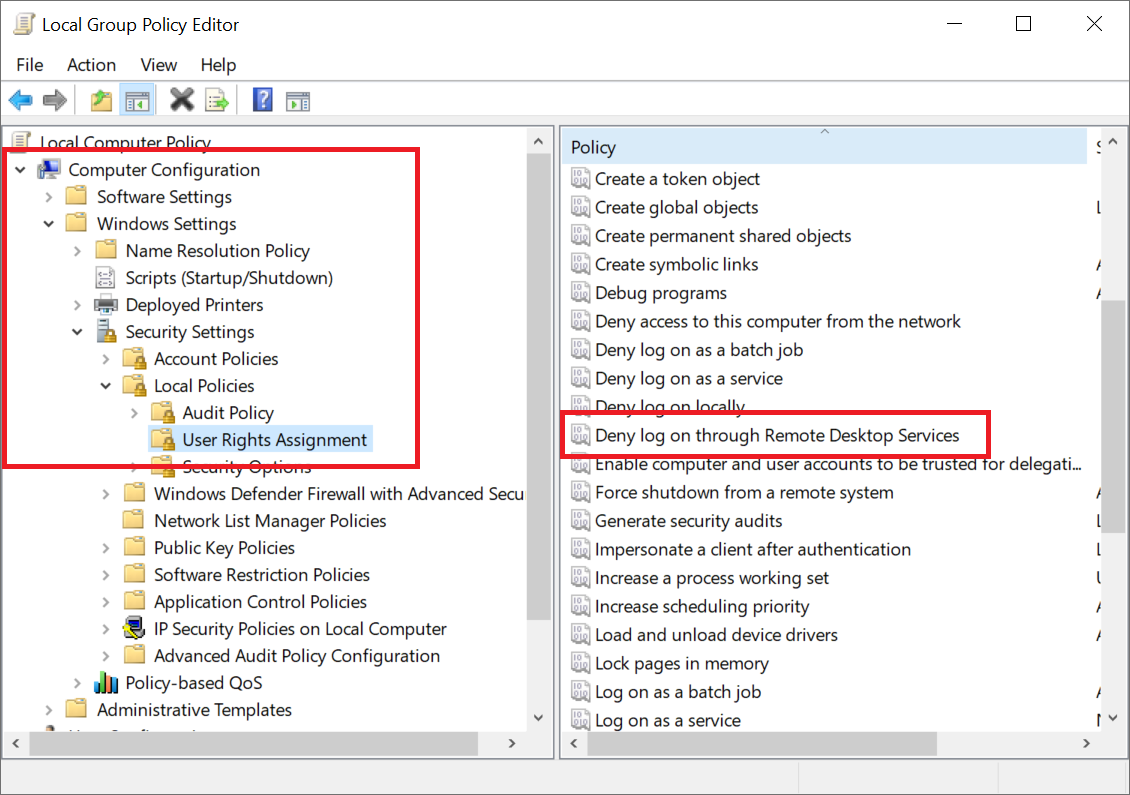Open Help with the question mark icon
The image size is (1130, 795).
tap(263, 100)
